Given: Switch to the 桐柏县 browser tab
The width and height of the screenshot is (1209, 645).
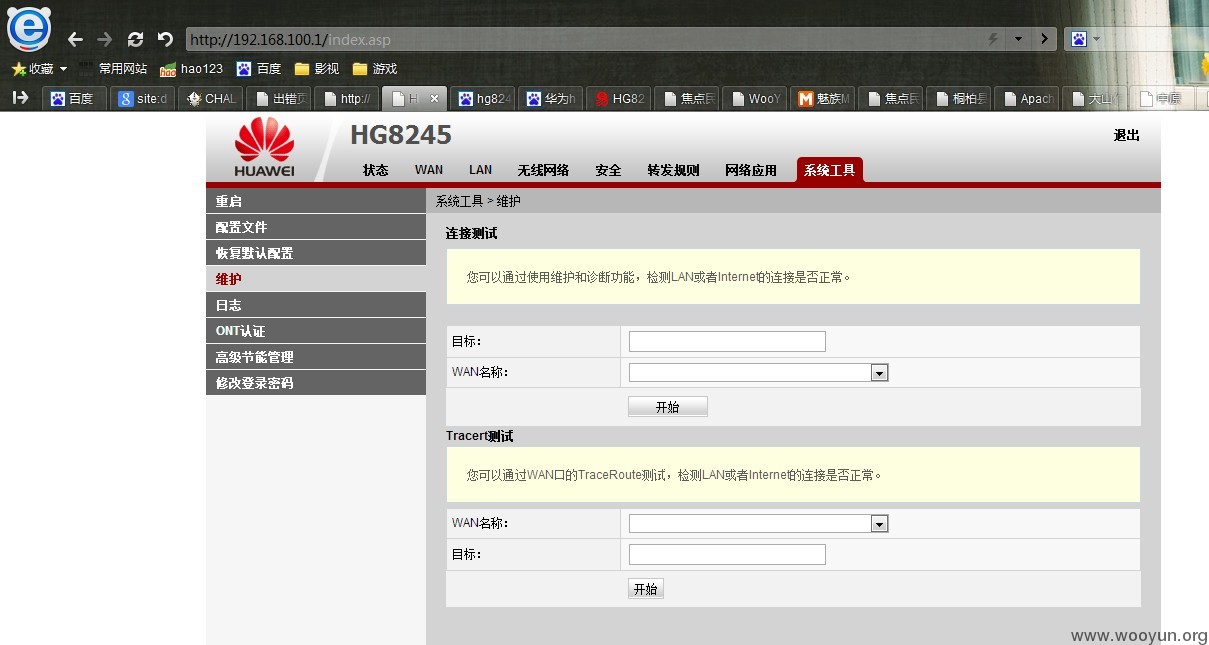Looking at the screenshot, I should [959, 98].
